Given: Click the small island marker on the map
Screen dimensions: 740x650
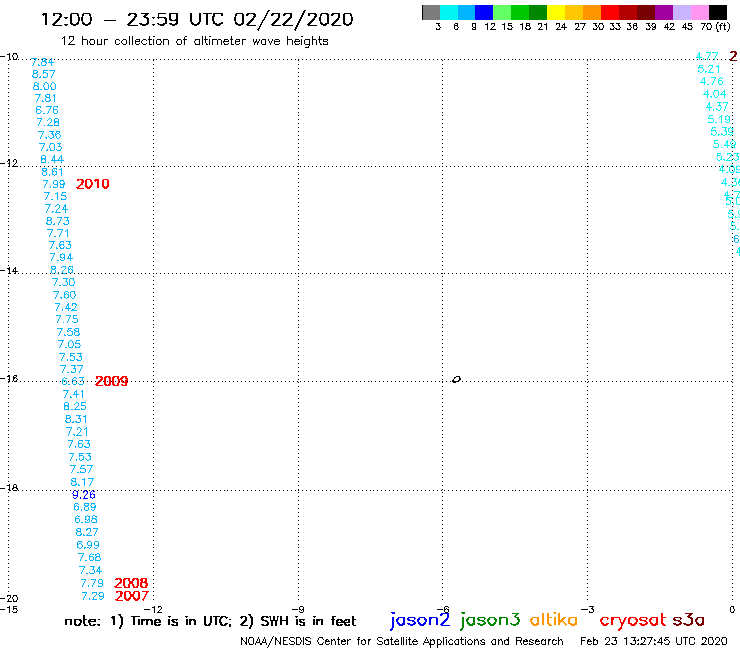Looking at the screenshot, I should 456,379.
